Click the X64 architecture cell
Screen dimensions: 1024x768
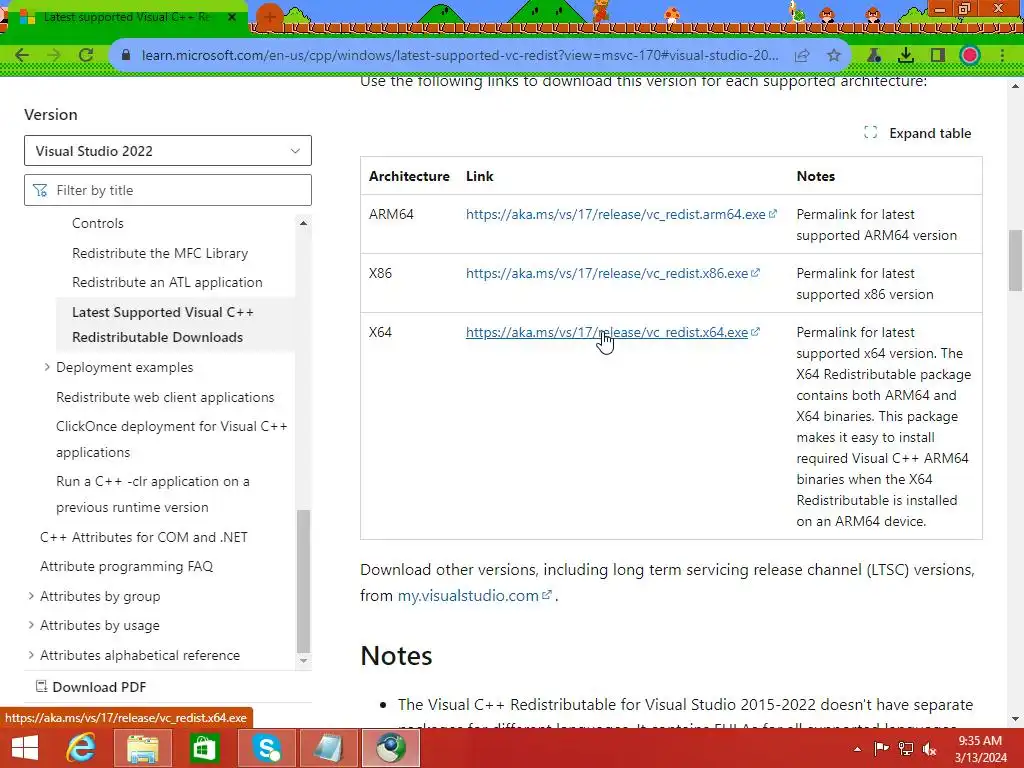tap(380, 332)
